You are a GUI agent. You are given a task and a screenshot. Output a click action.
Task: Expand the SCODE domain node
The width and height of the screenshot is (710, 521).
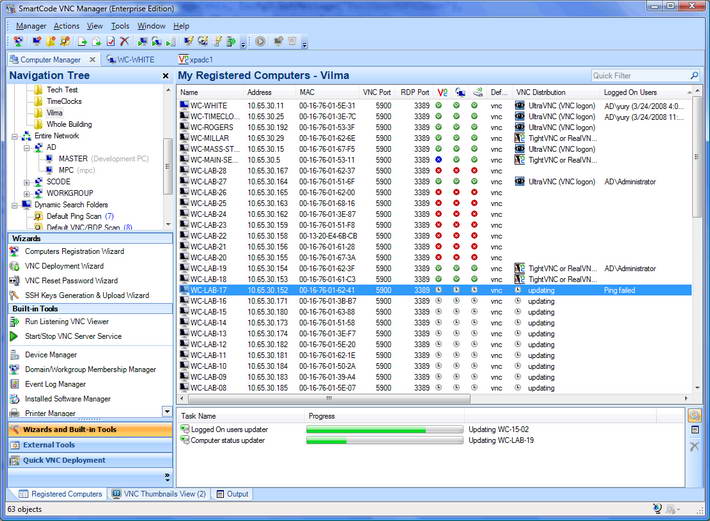28,182
